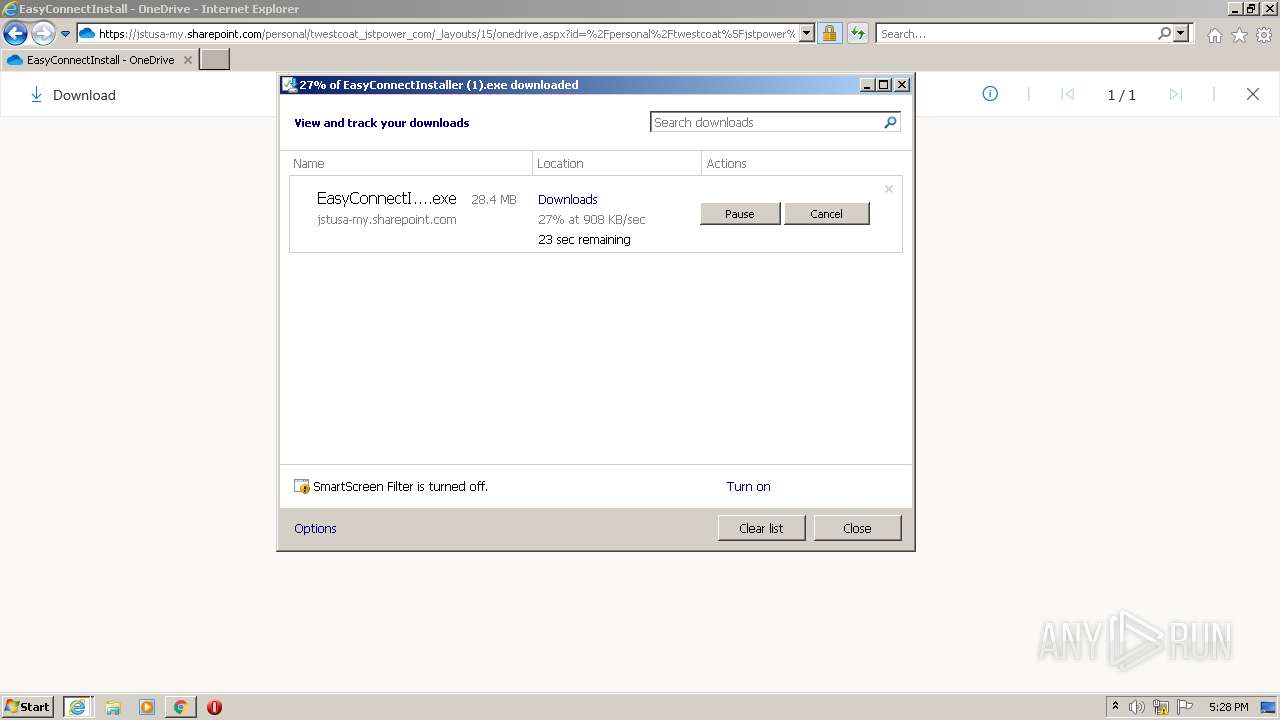
Task: Minimize the View Downloads window
Action: click(x=867, y=85)
